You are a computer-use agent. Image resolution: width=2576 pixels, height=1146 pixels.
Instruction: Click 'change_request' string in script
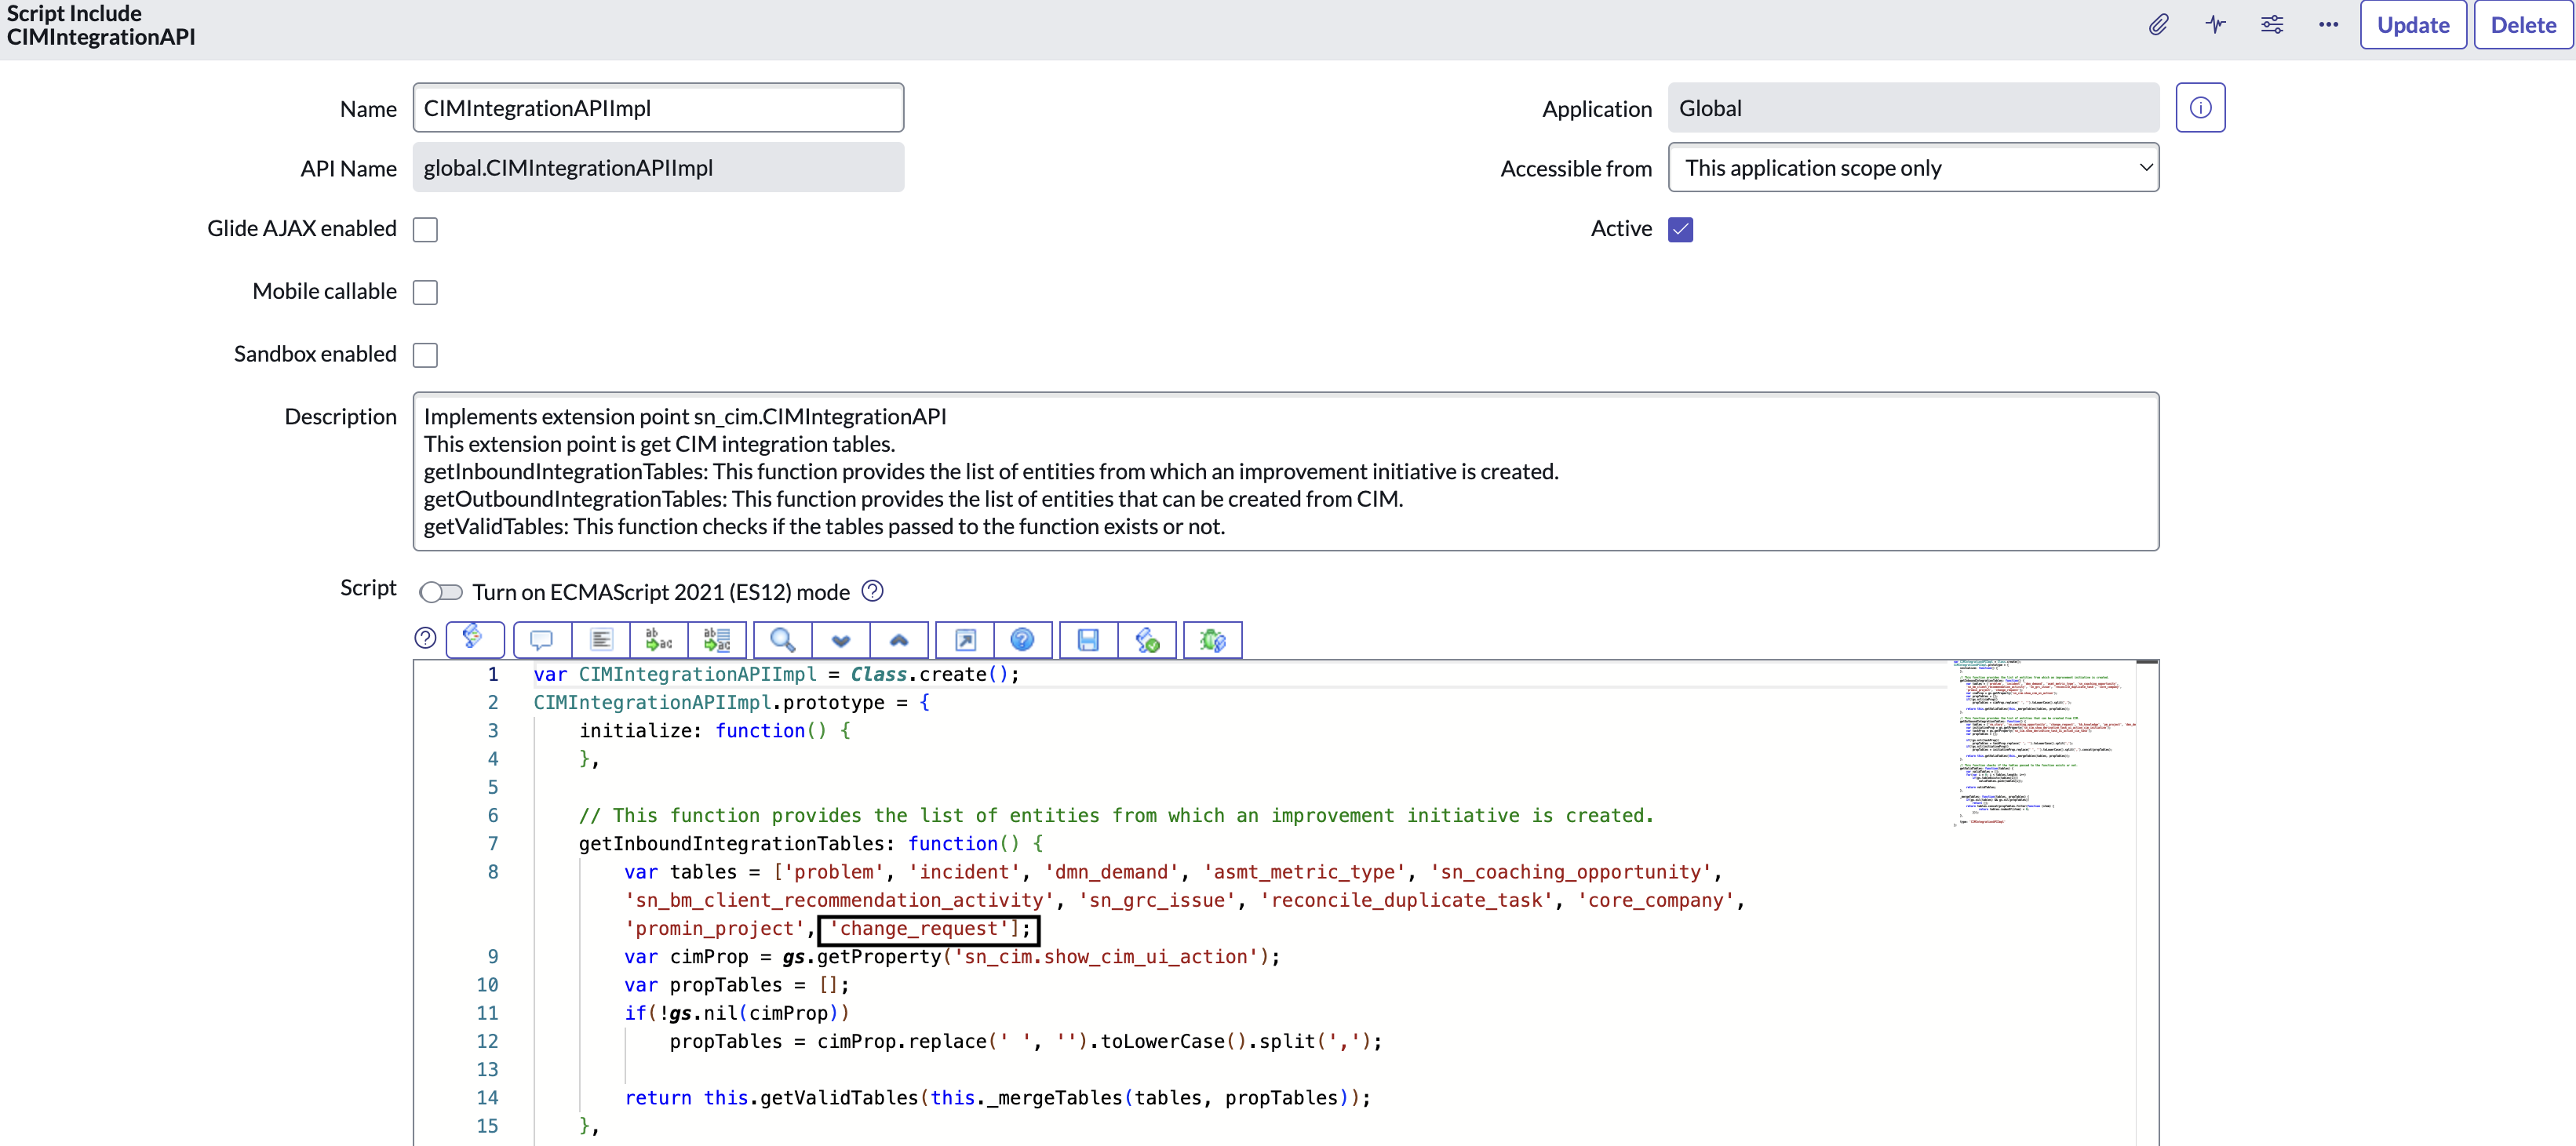click(x=919, y=929)
